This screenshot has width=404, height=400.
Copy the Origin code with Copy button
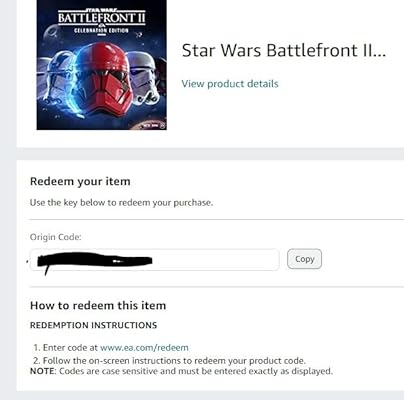[x=304, y=259]
